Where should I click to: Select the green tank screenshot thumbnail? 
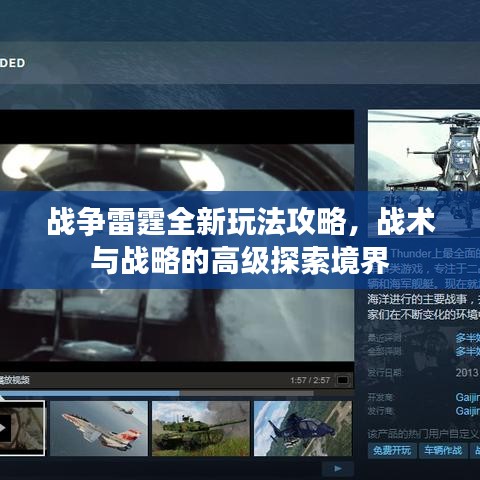[201, 428]
